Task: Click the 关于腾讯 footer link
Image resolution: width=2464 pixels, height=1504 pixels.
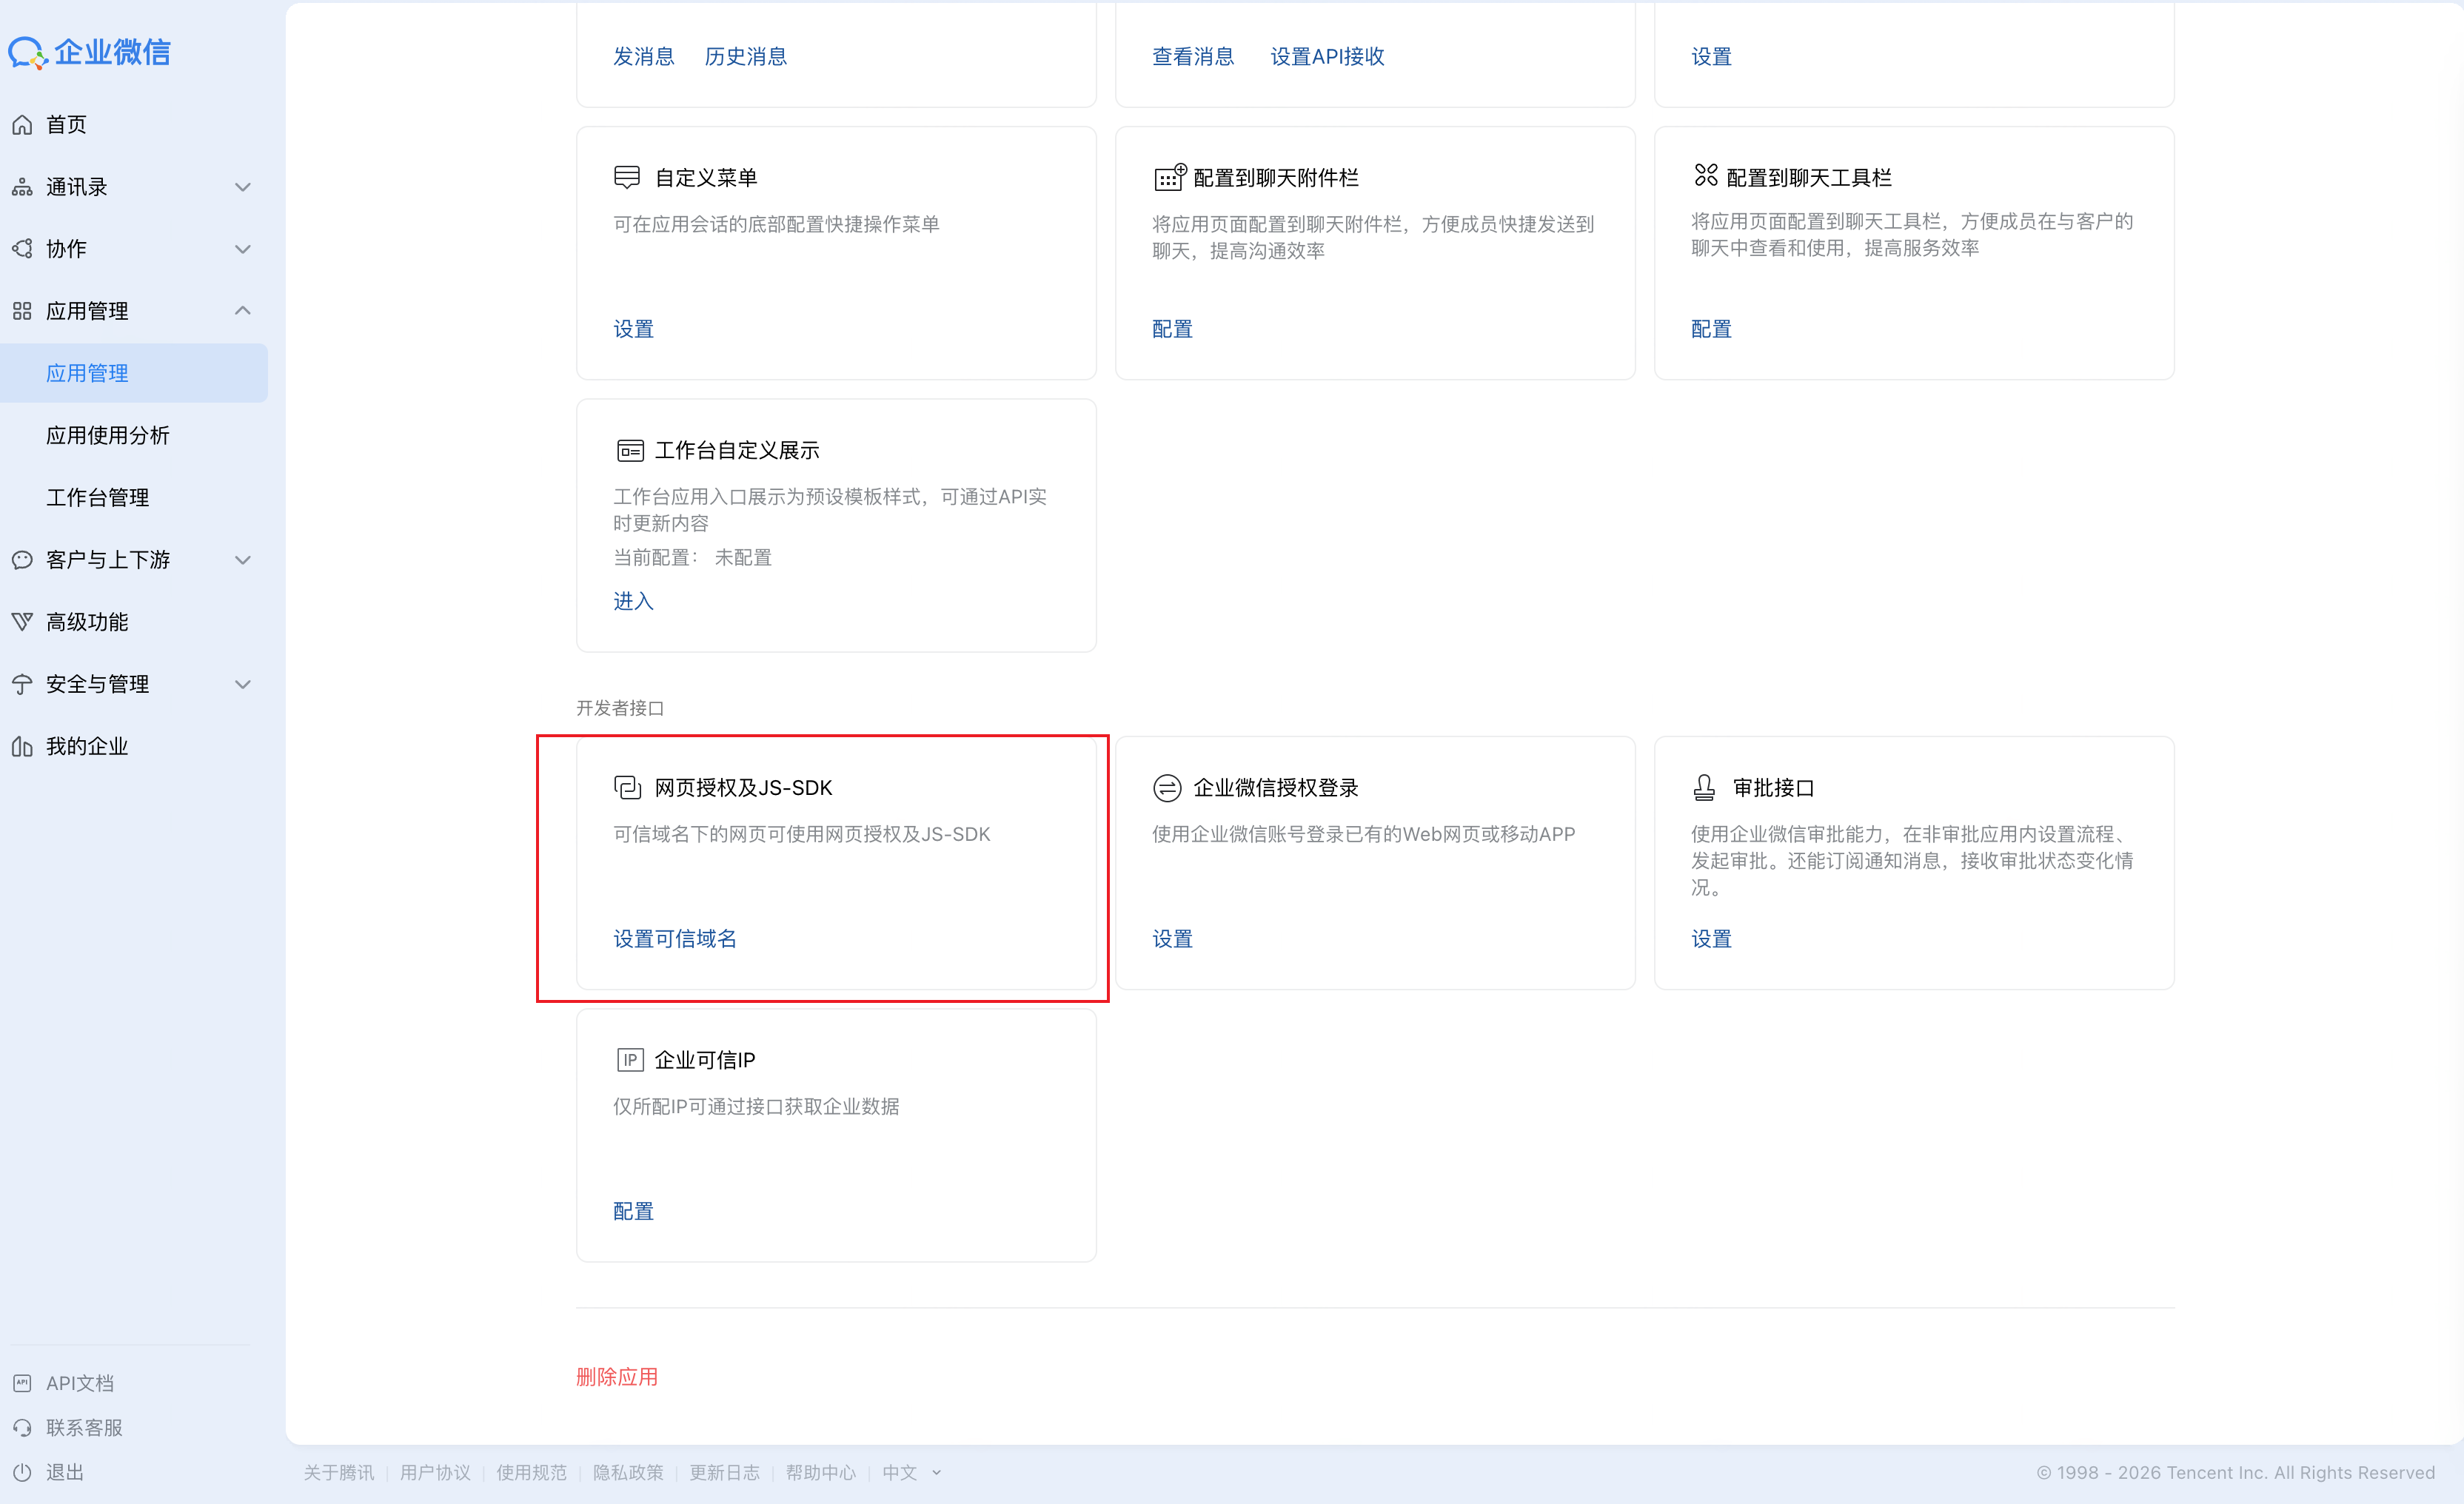Action: [339, 1472]
